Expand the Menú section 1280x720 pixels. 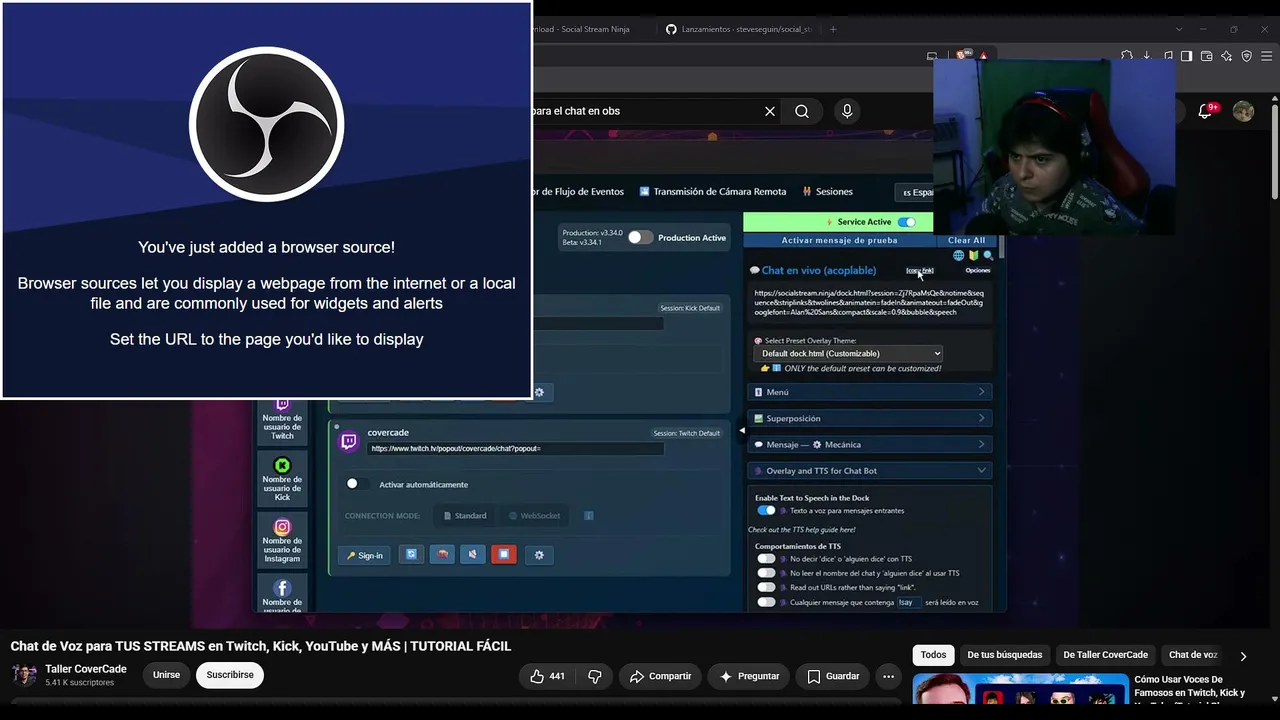tap(869, 392)
